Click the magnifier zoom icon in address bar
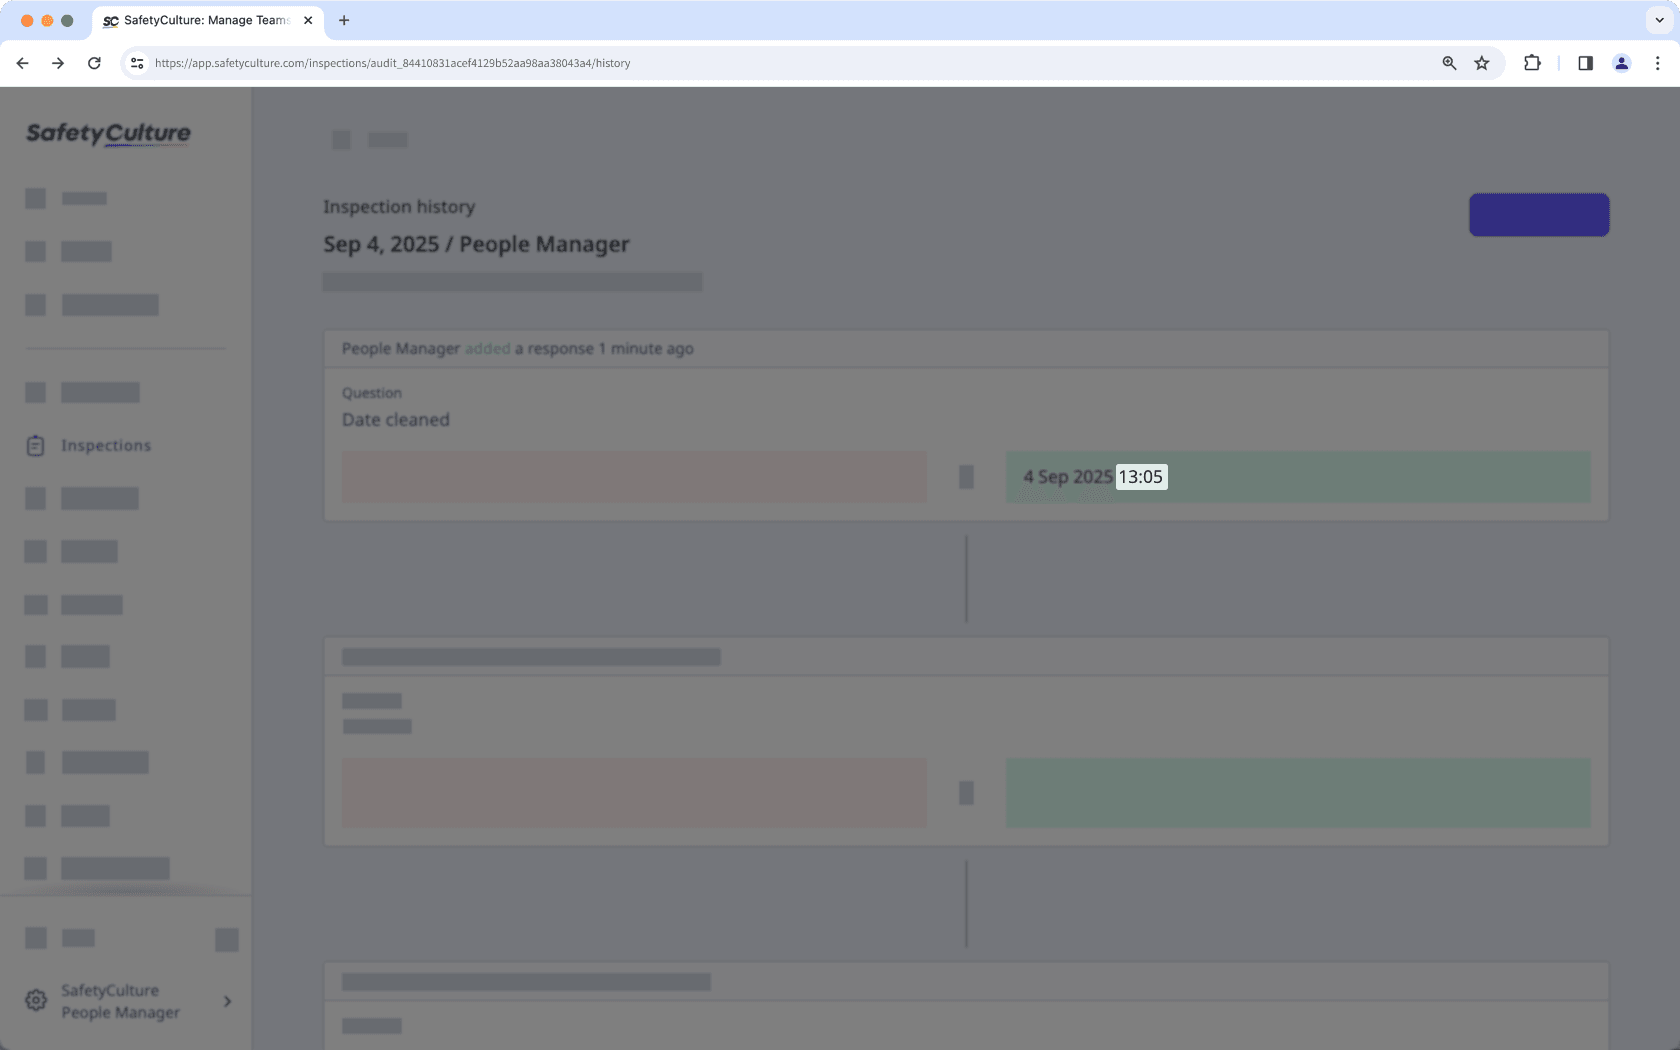Image resolution: width=1680 pixels, height=1050 pixels. pos(1448,63)
